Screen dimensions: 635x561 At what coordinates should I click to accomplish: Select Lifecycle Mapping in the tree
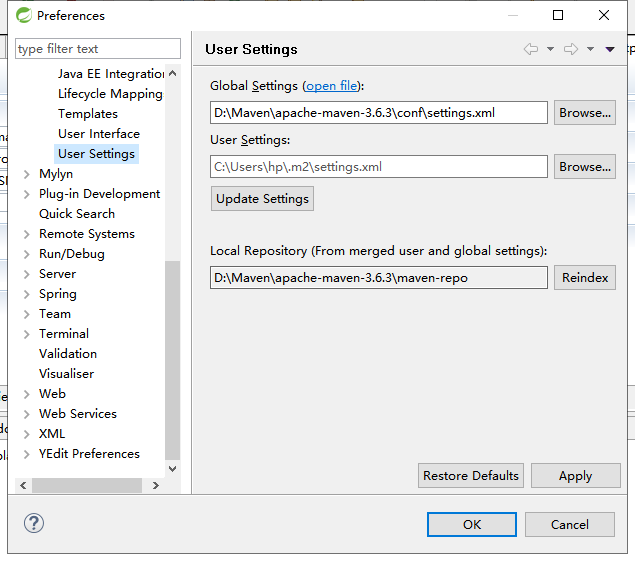pos(110,94)
